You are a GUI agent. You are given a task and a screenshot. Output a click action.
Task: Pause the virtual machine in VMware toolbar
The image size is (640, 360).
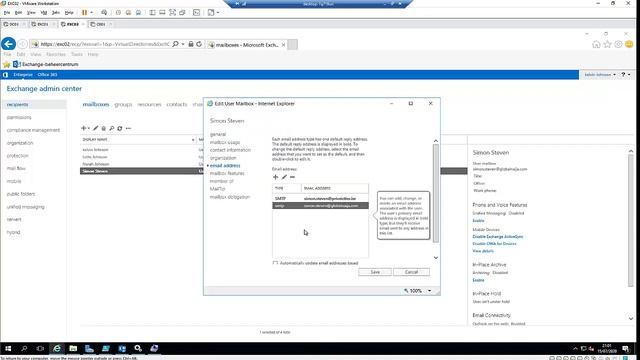click(84, 13)
